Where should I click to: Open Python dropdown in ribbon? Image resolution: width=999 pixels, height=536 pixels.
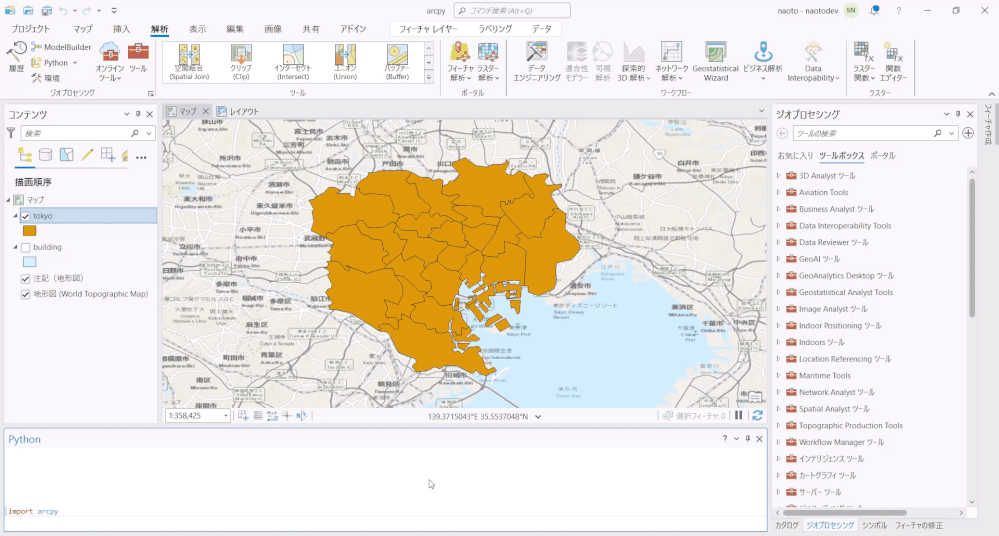tap(55, 62)
